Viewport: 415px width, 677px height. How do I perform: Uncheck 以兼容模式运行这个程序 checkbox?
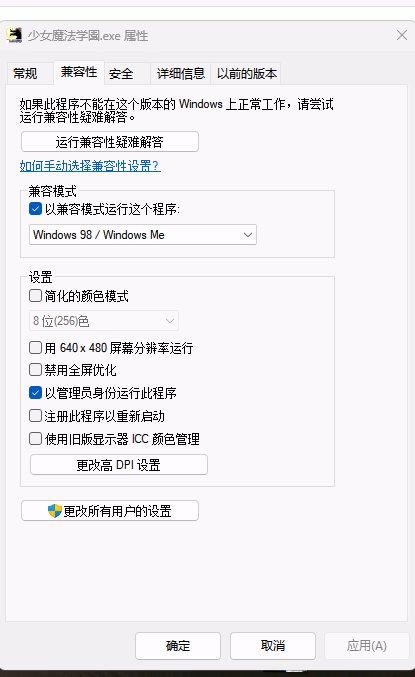point(35,209)
